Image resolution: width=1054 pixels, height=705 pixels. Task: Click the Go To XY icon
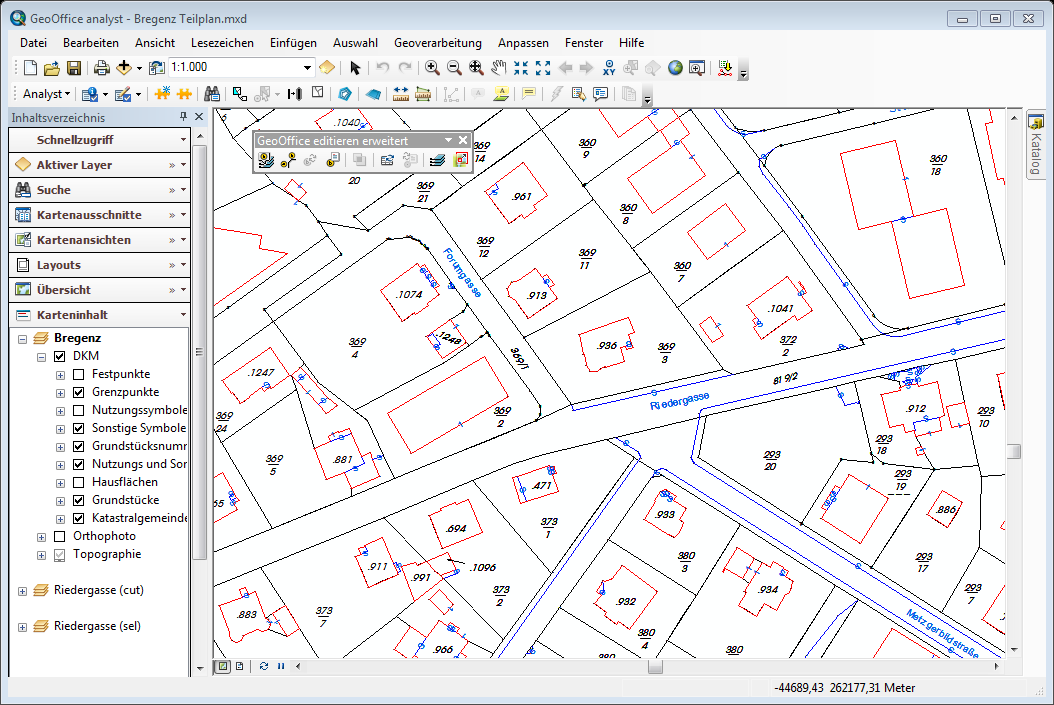(x=609, y=68)
